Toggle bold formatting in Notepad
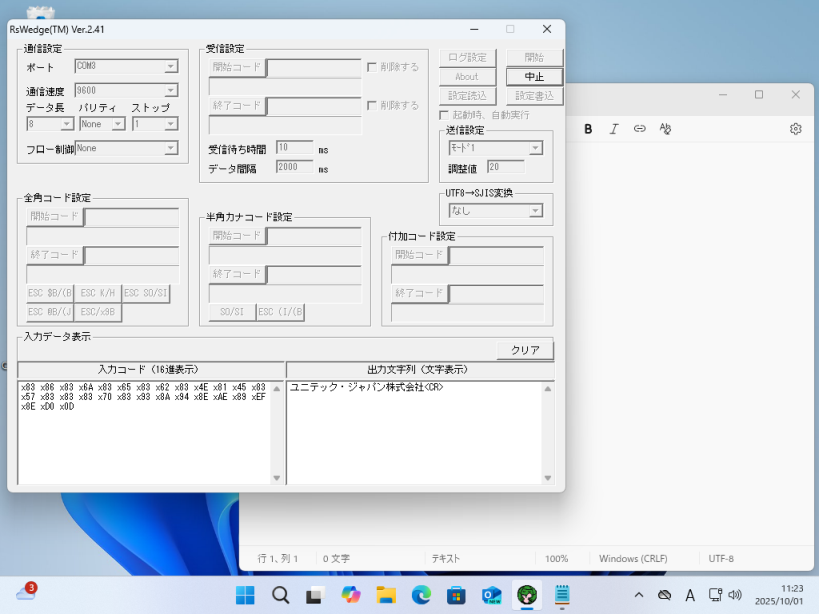The image size is (819, 614). [588, 129]
